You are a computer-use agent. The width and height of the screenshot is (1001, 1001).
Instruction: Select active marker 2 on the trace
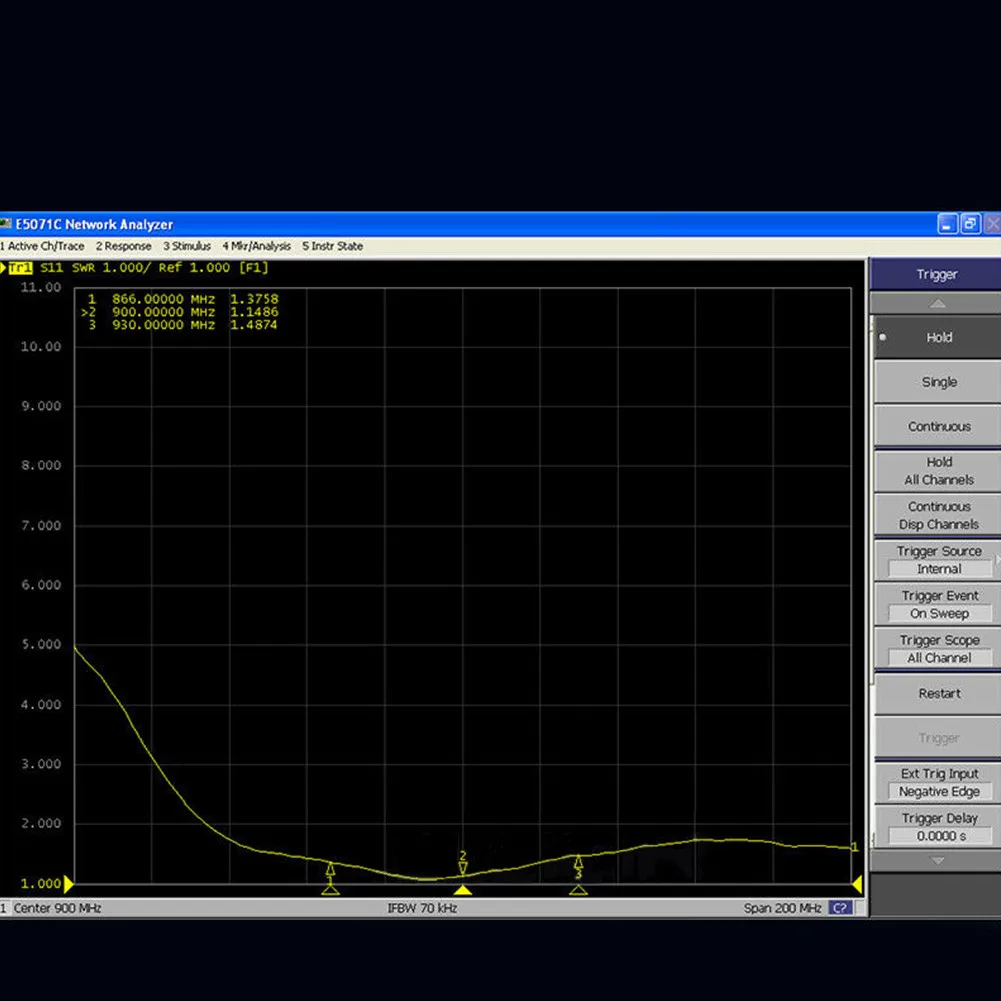(462, 868)
